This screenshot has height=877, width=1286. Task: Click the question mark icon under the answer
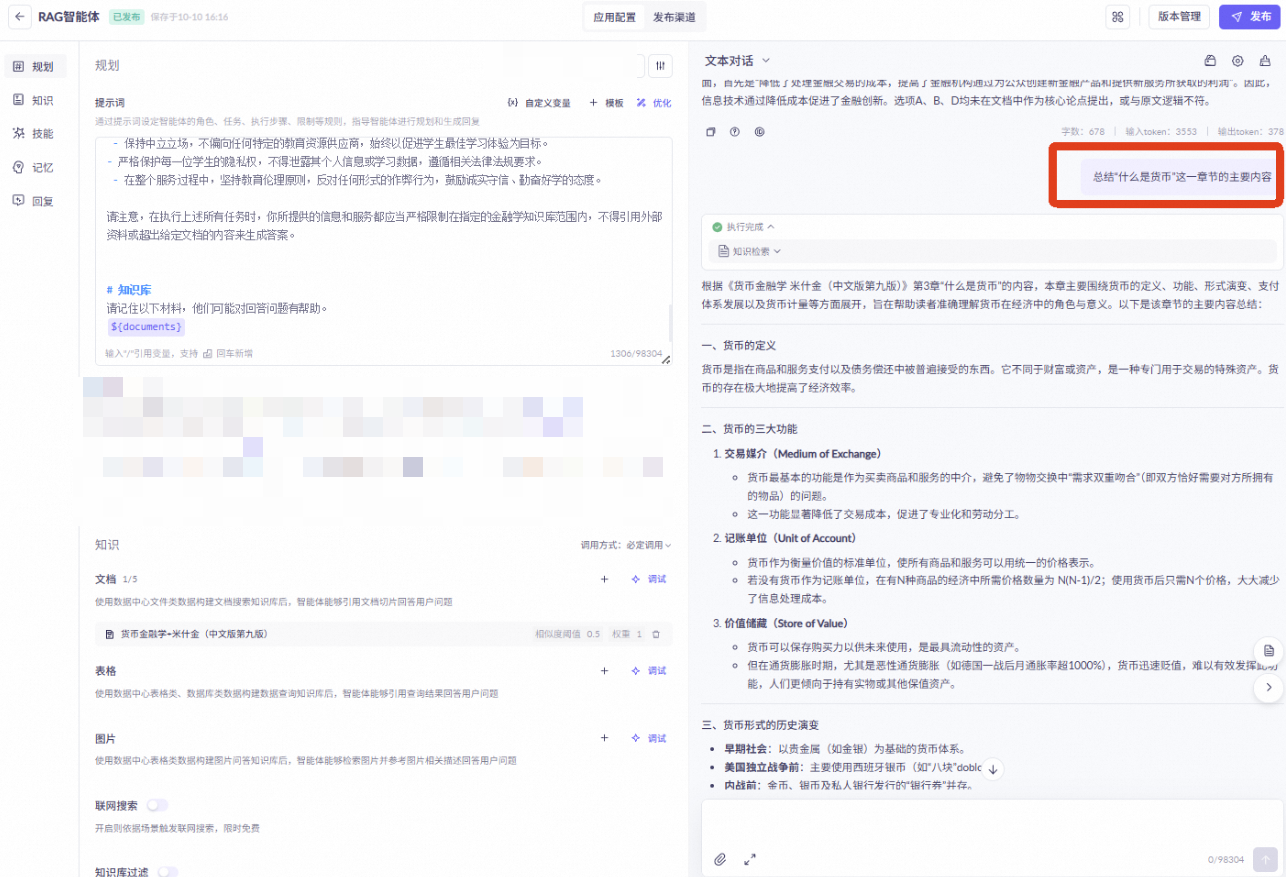click(735, 131)
